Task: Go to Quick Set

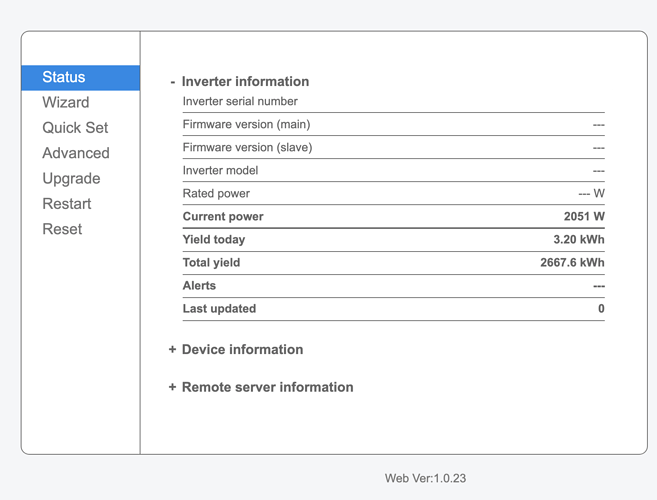Action: pyautogui.click(x=75, y=128)
